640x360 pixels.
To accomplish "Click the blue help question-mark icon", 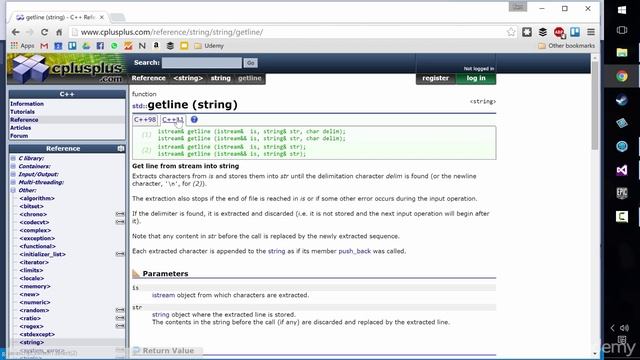I will coord(194,120).
